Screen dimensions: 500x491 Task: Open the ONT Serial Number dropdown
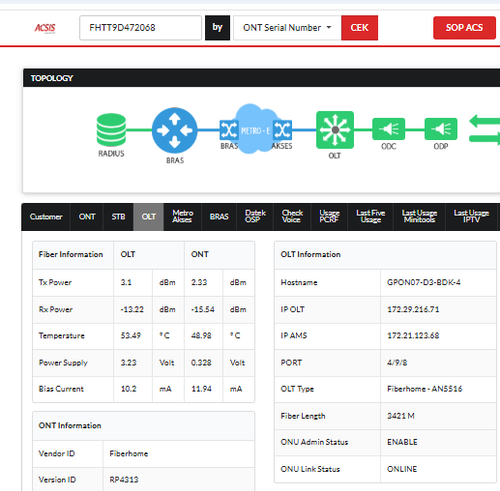(287, 28)
